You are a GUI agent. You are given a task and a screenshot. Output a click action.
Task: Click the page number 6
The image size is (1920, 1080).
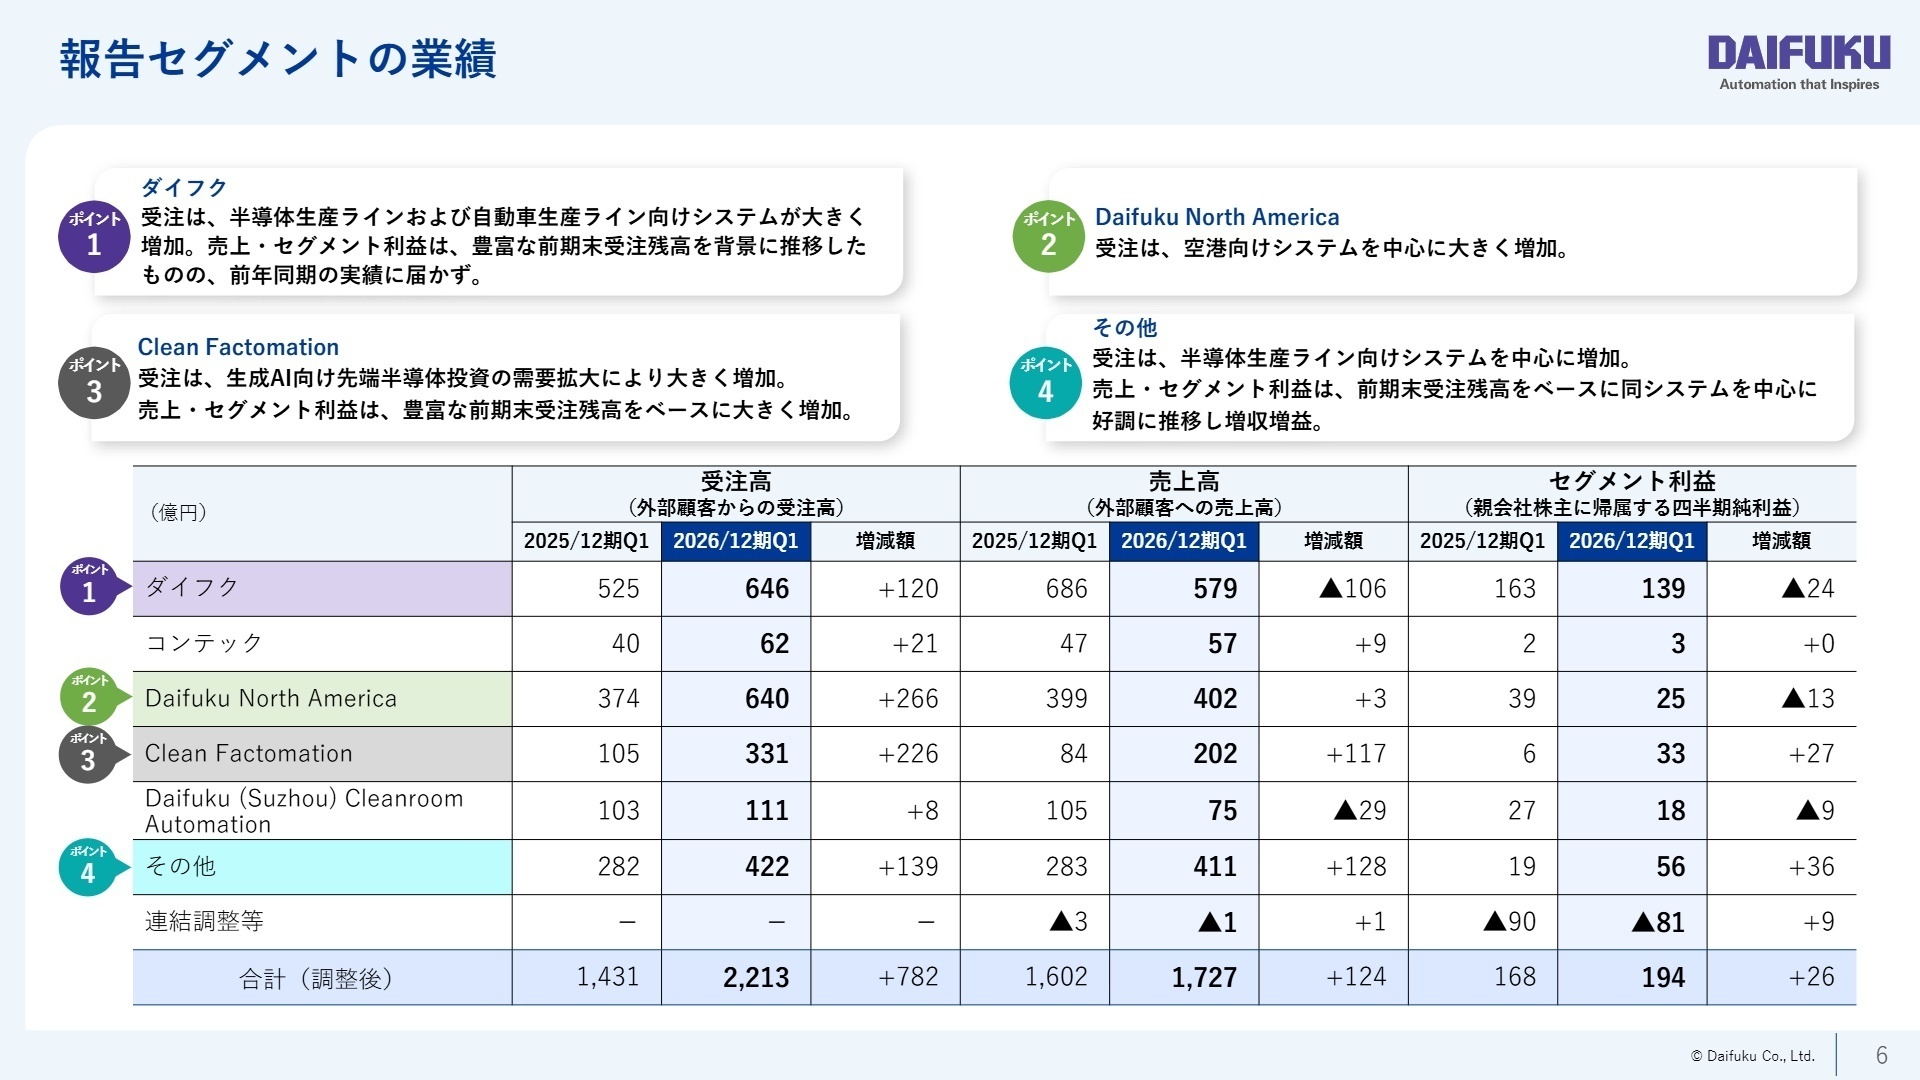click(1882, 1055)
